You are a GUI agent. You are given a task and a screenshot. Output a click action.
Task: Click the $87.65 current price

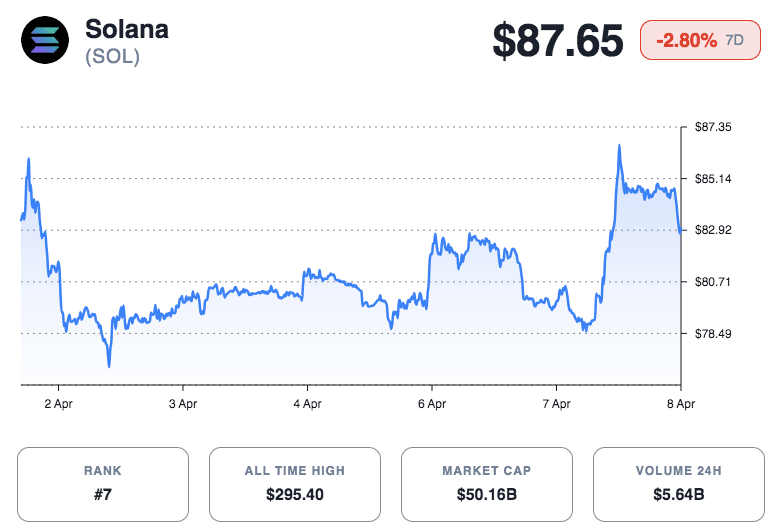[x=558, y=41]
